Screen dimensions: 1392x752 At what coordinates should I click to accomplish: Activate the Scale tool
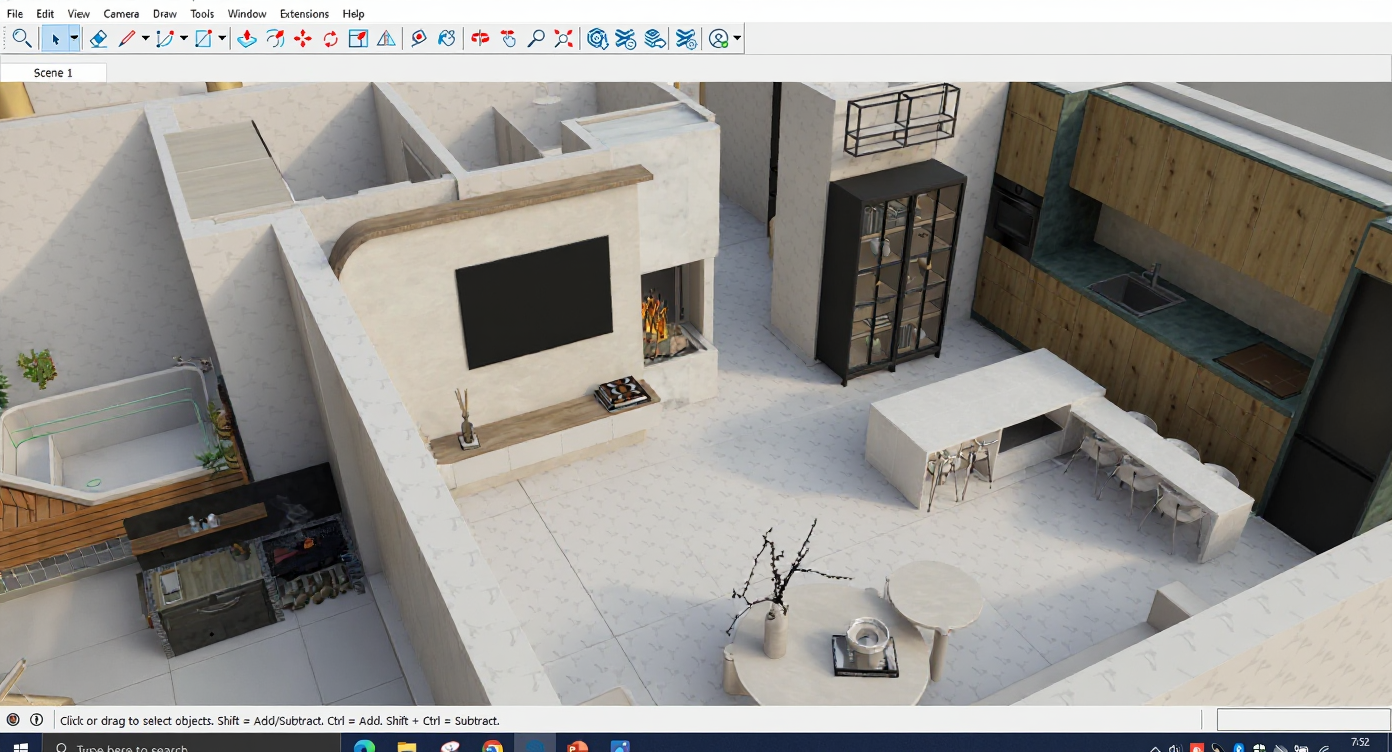coord(358,39)
